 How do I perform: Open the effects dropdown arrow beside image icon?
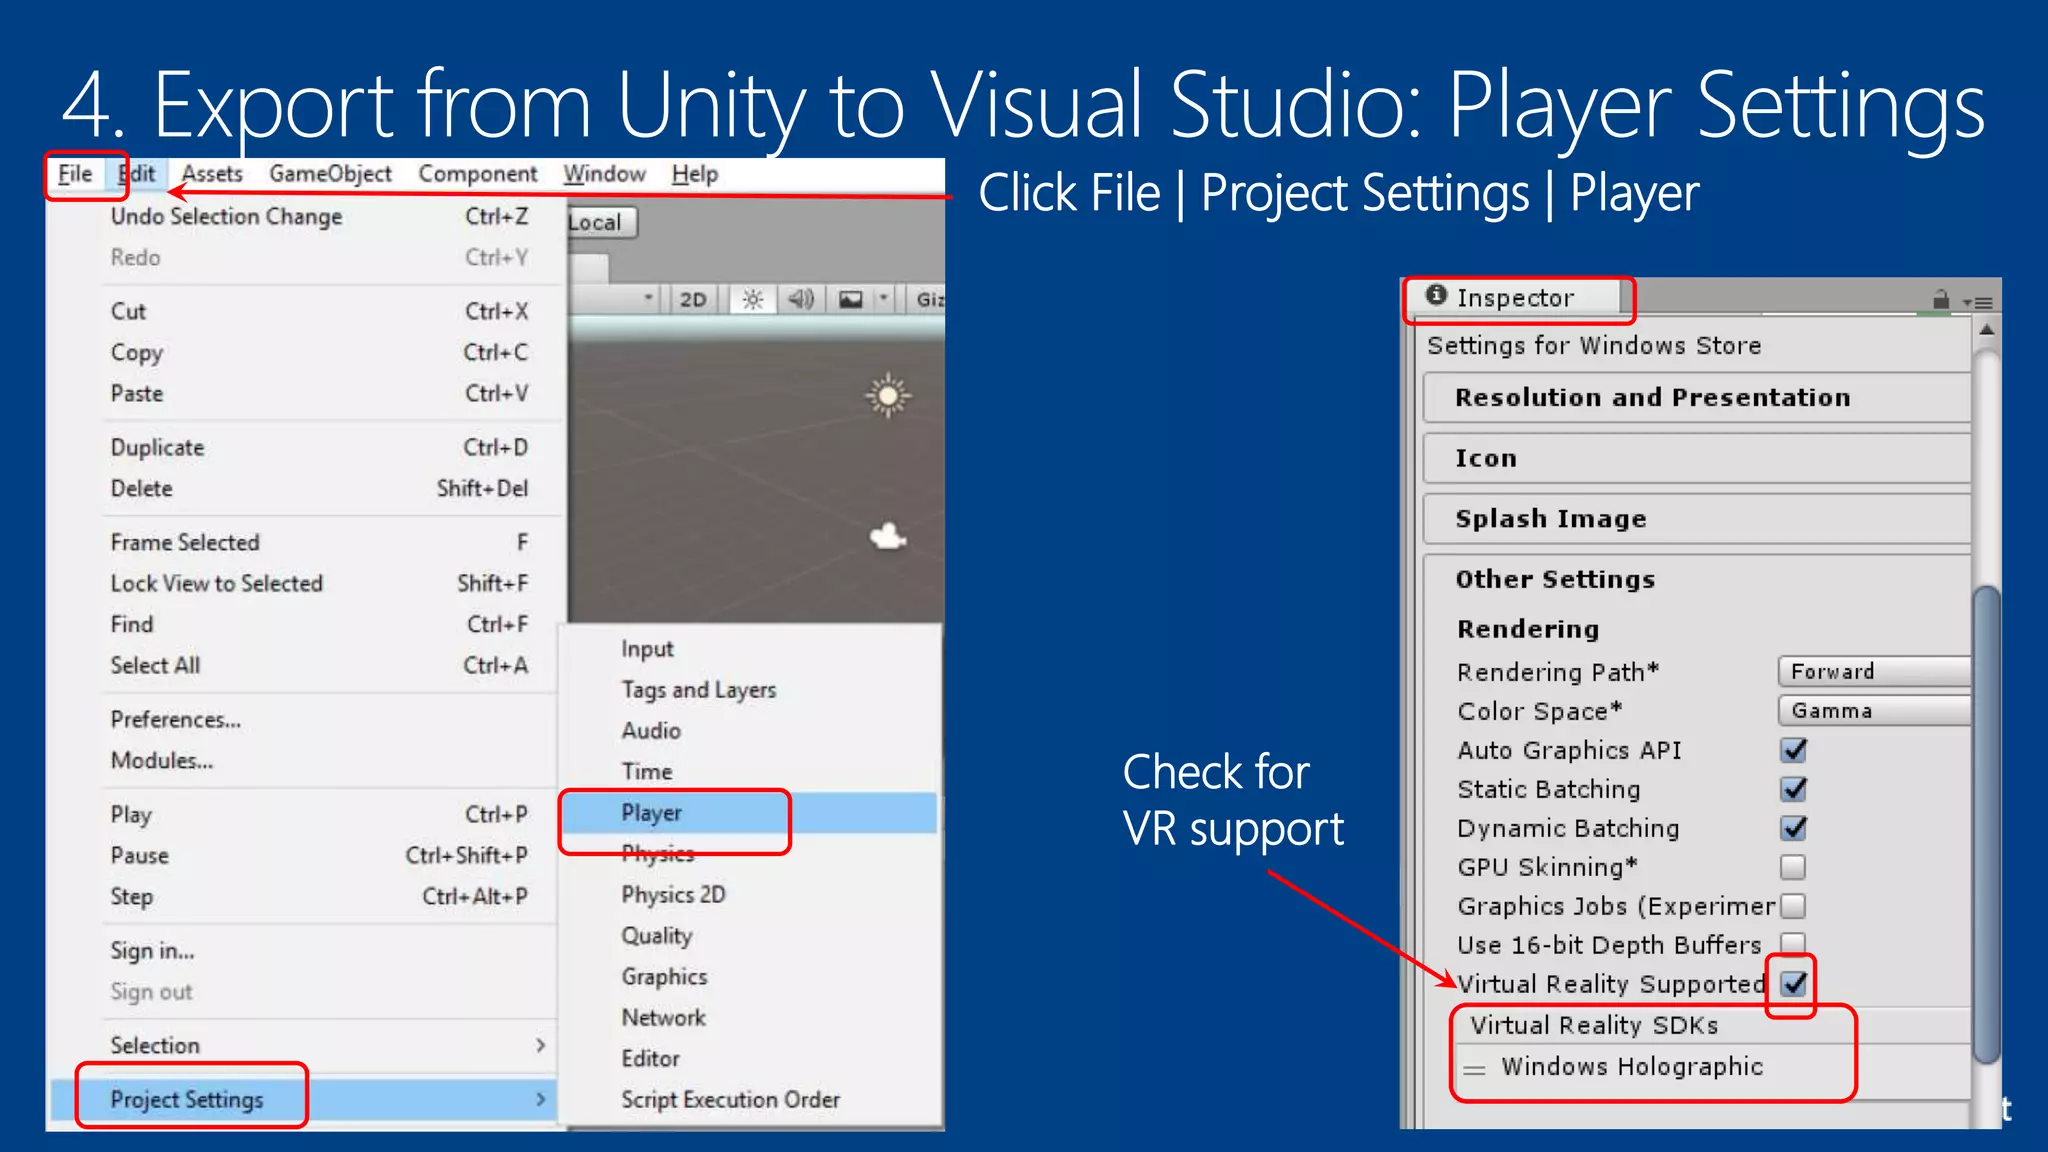point(883,298)
